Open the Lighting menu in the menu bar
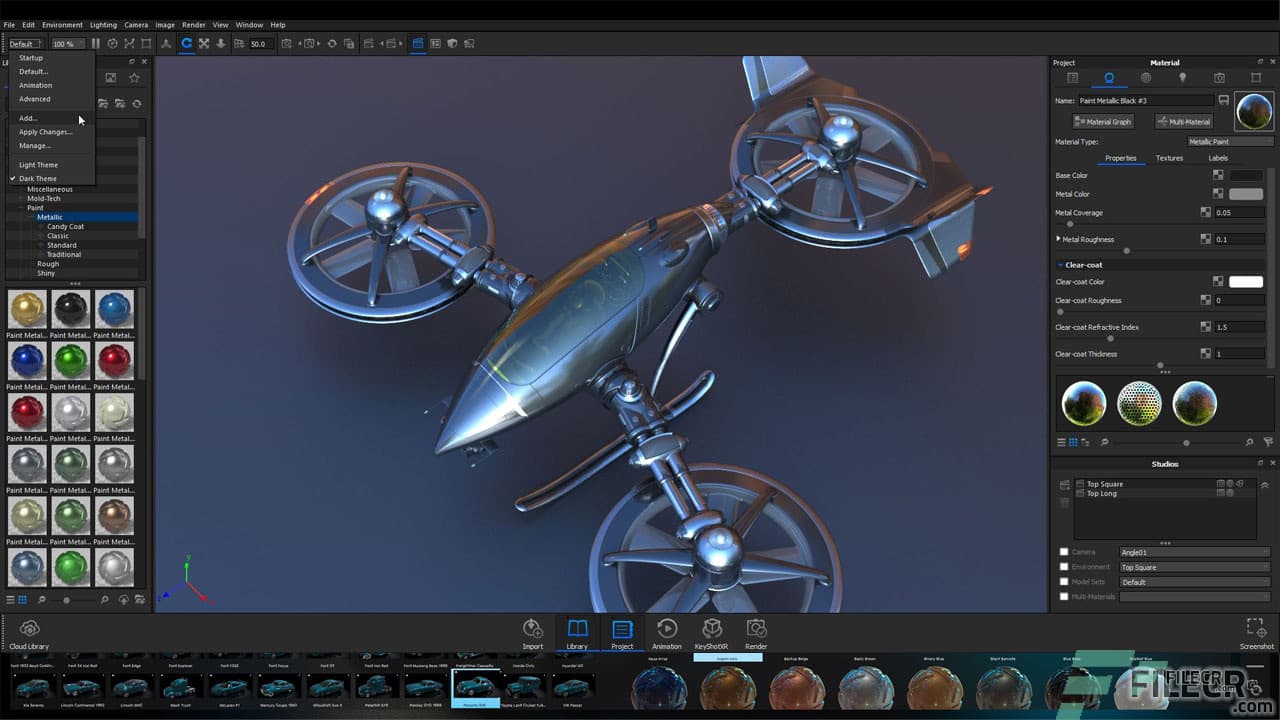The image size is (1280, 720). pos(103,24)
